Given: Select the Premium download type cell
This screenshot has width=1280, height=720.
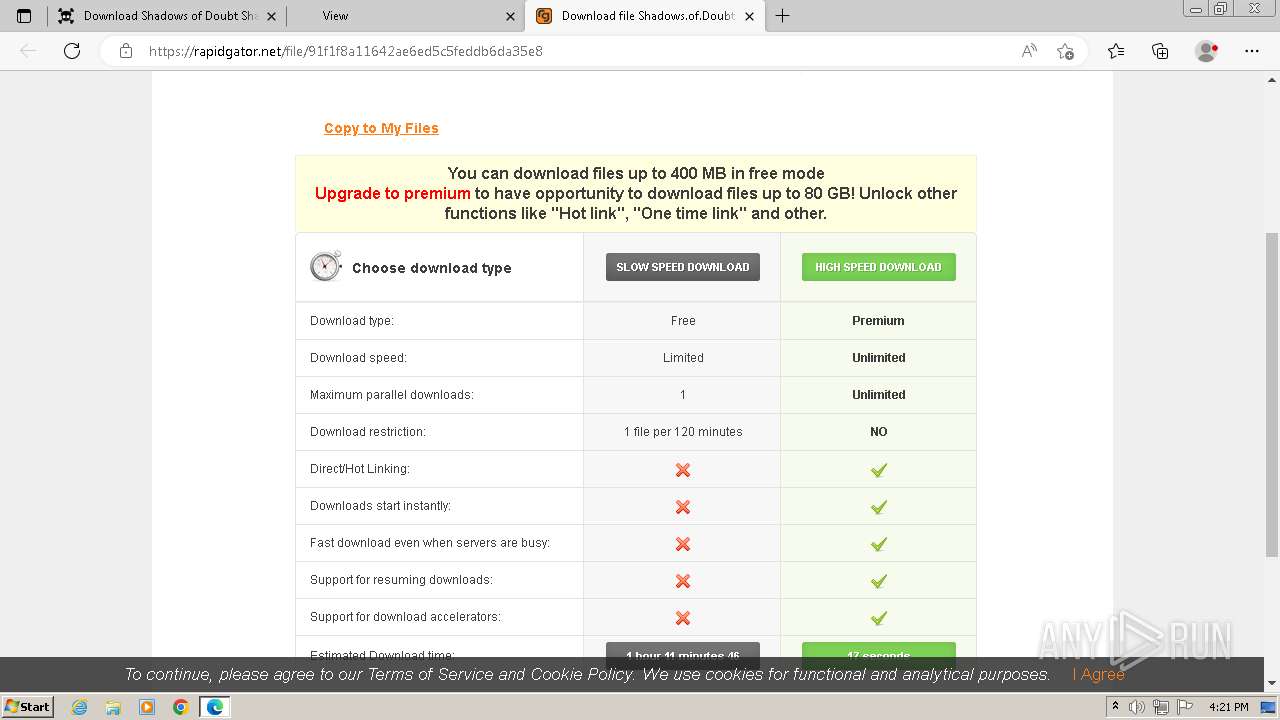Looking at the screenshot, I should [x=879, y=321].
